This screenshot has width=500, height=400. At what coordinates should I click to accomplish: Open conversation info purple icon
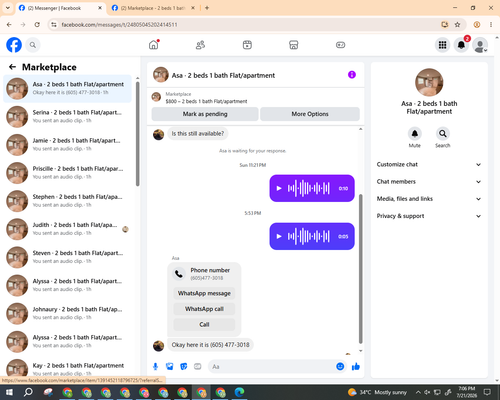pos(352,75)
